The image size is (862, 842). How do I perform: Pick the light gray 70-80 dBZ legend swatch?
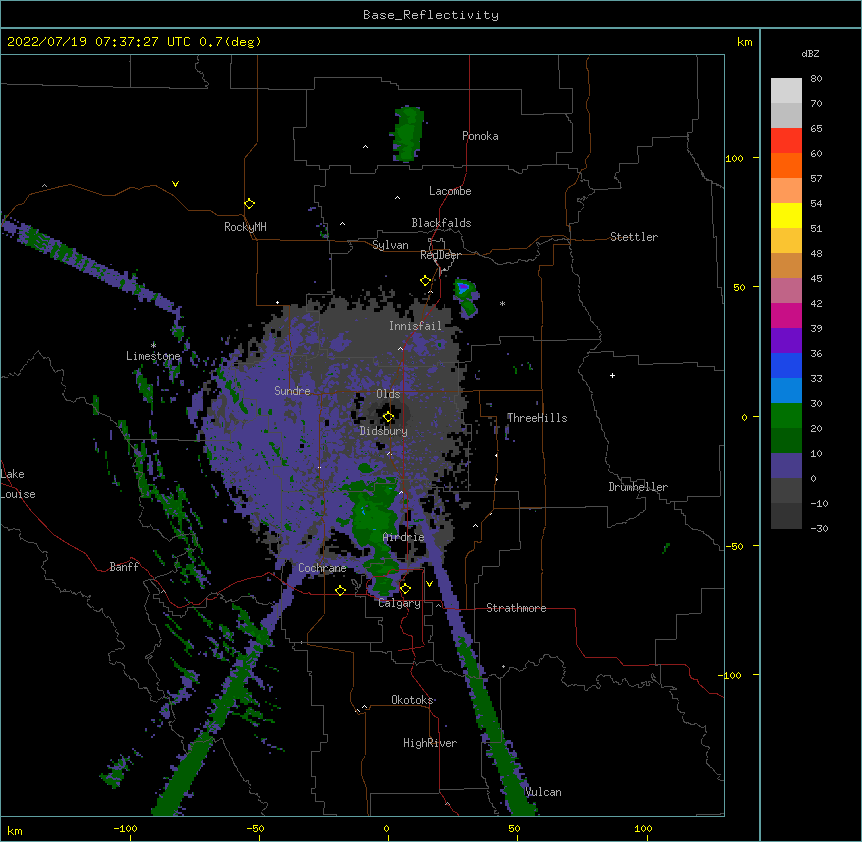coord(786,91)
